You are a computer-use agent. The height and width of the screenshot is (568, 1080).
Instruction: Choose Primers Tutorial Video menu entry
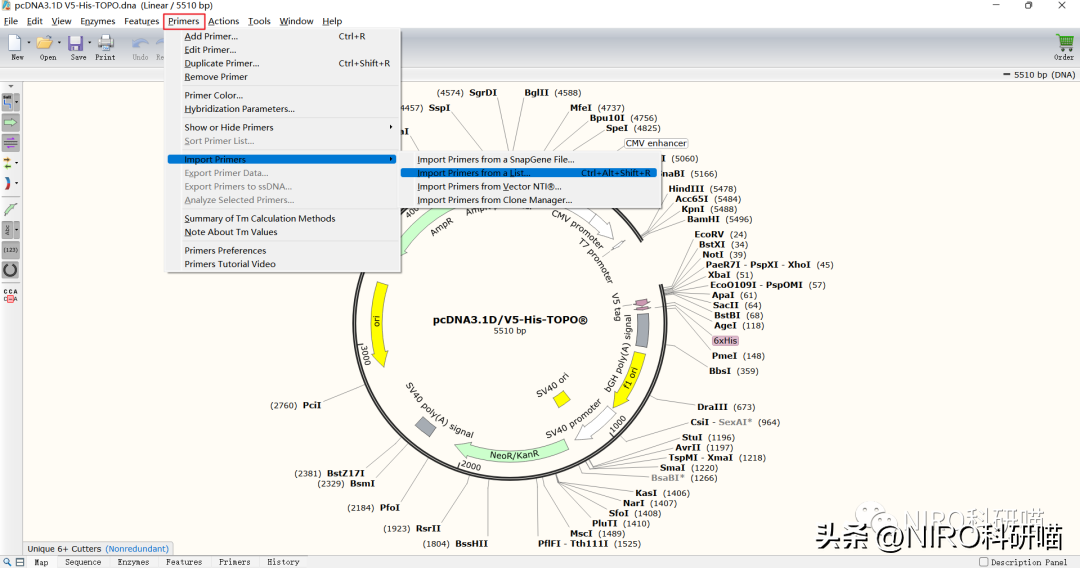coord(230,264)
